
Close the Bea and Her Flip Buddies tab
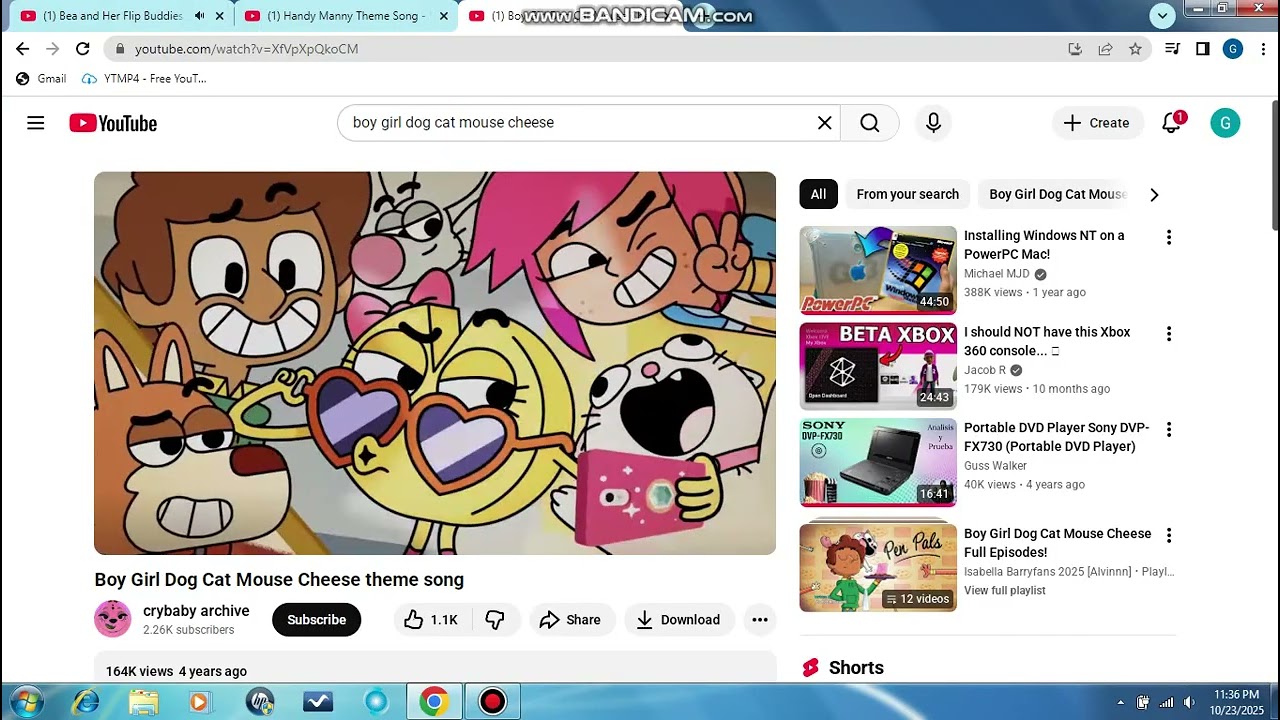click(219, 16)
